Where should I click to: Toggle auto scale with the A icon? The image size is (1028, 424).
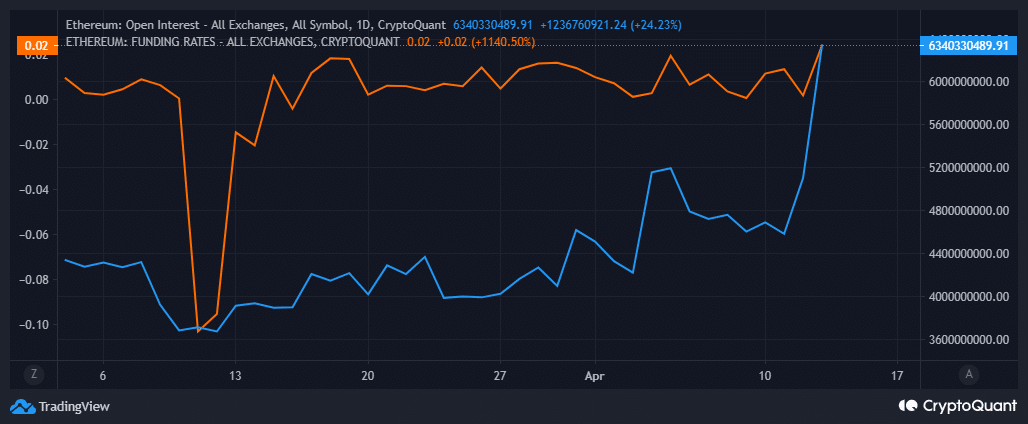click(x=969, y=374)
